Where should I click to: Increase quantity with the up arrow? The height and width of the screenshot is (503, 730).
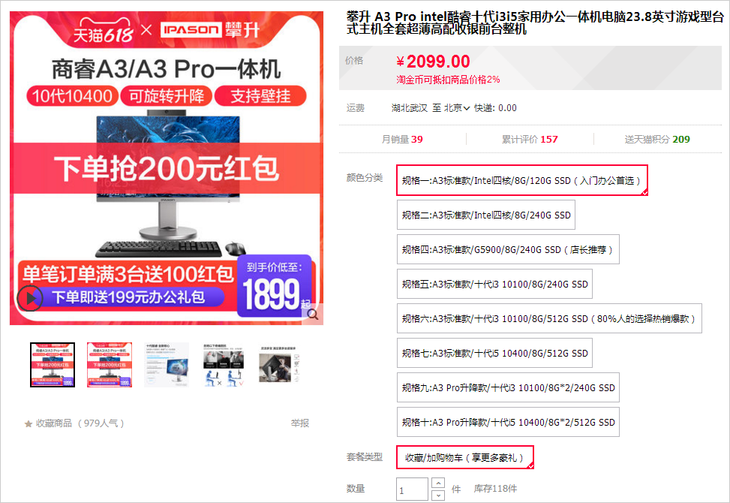[438, 483]
